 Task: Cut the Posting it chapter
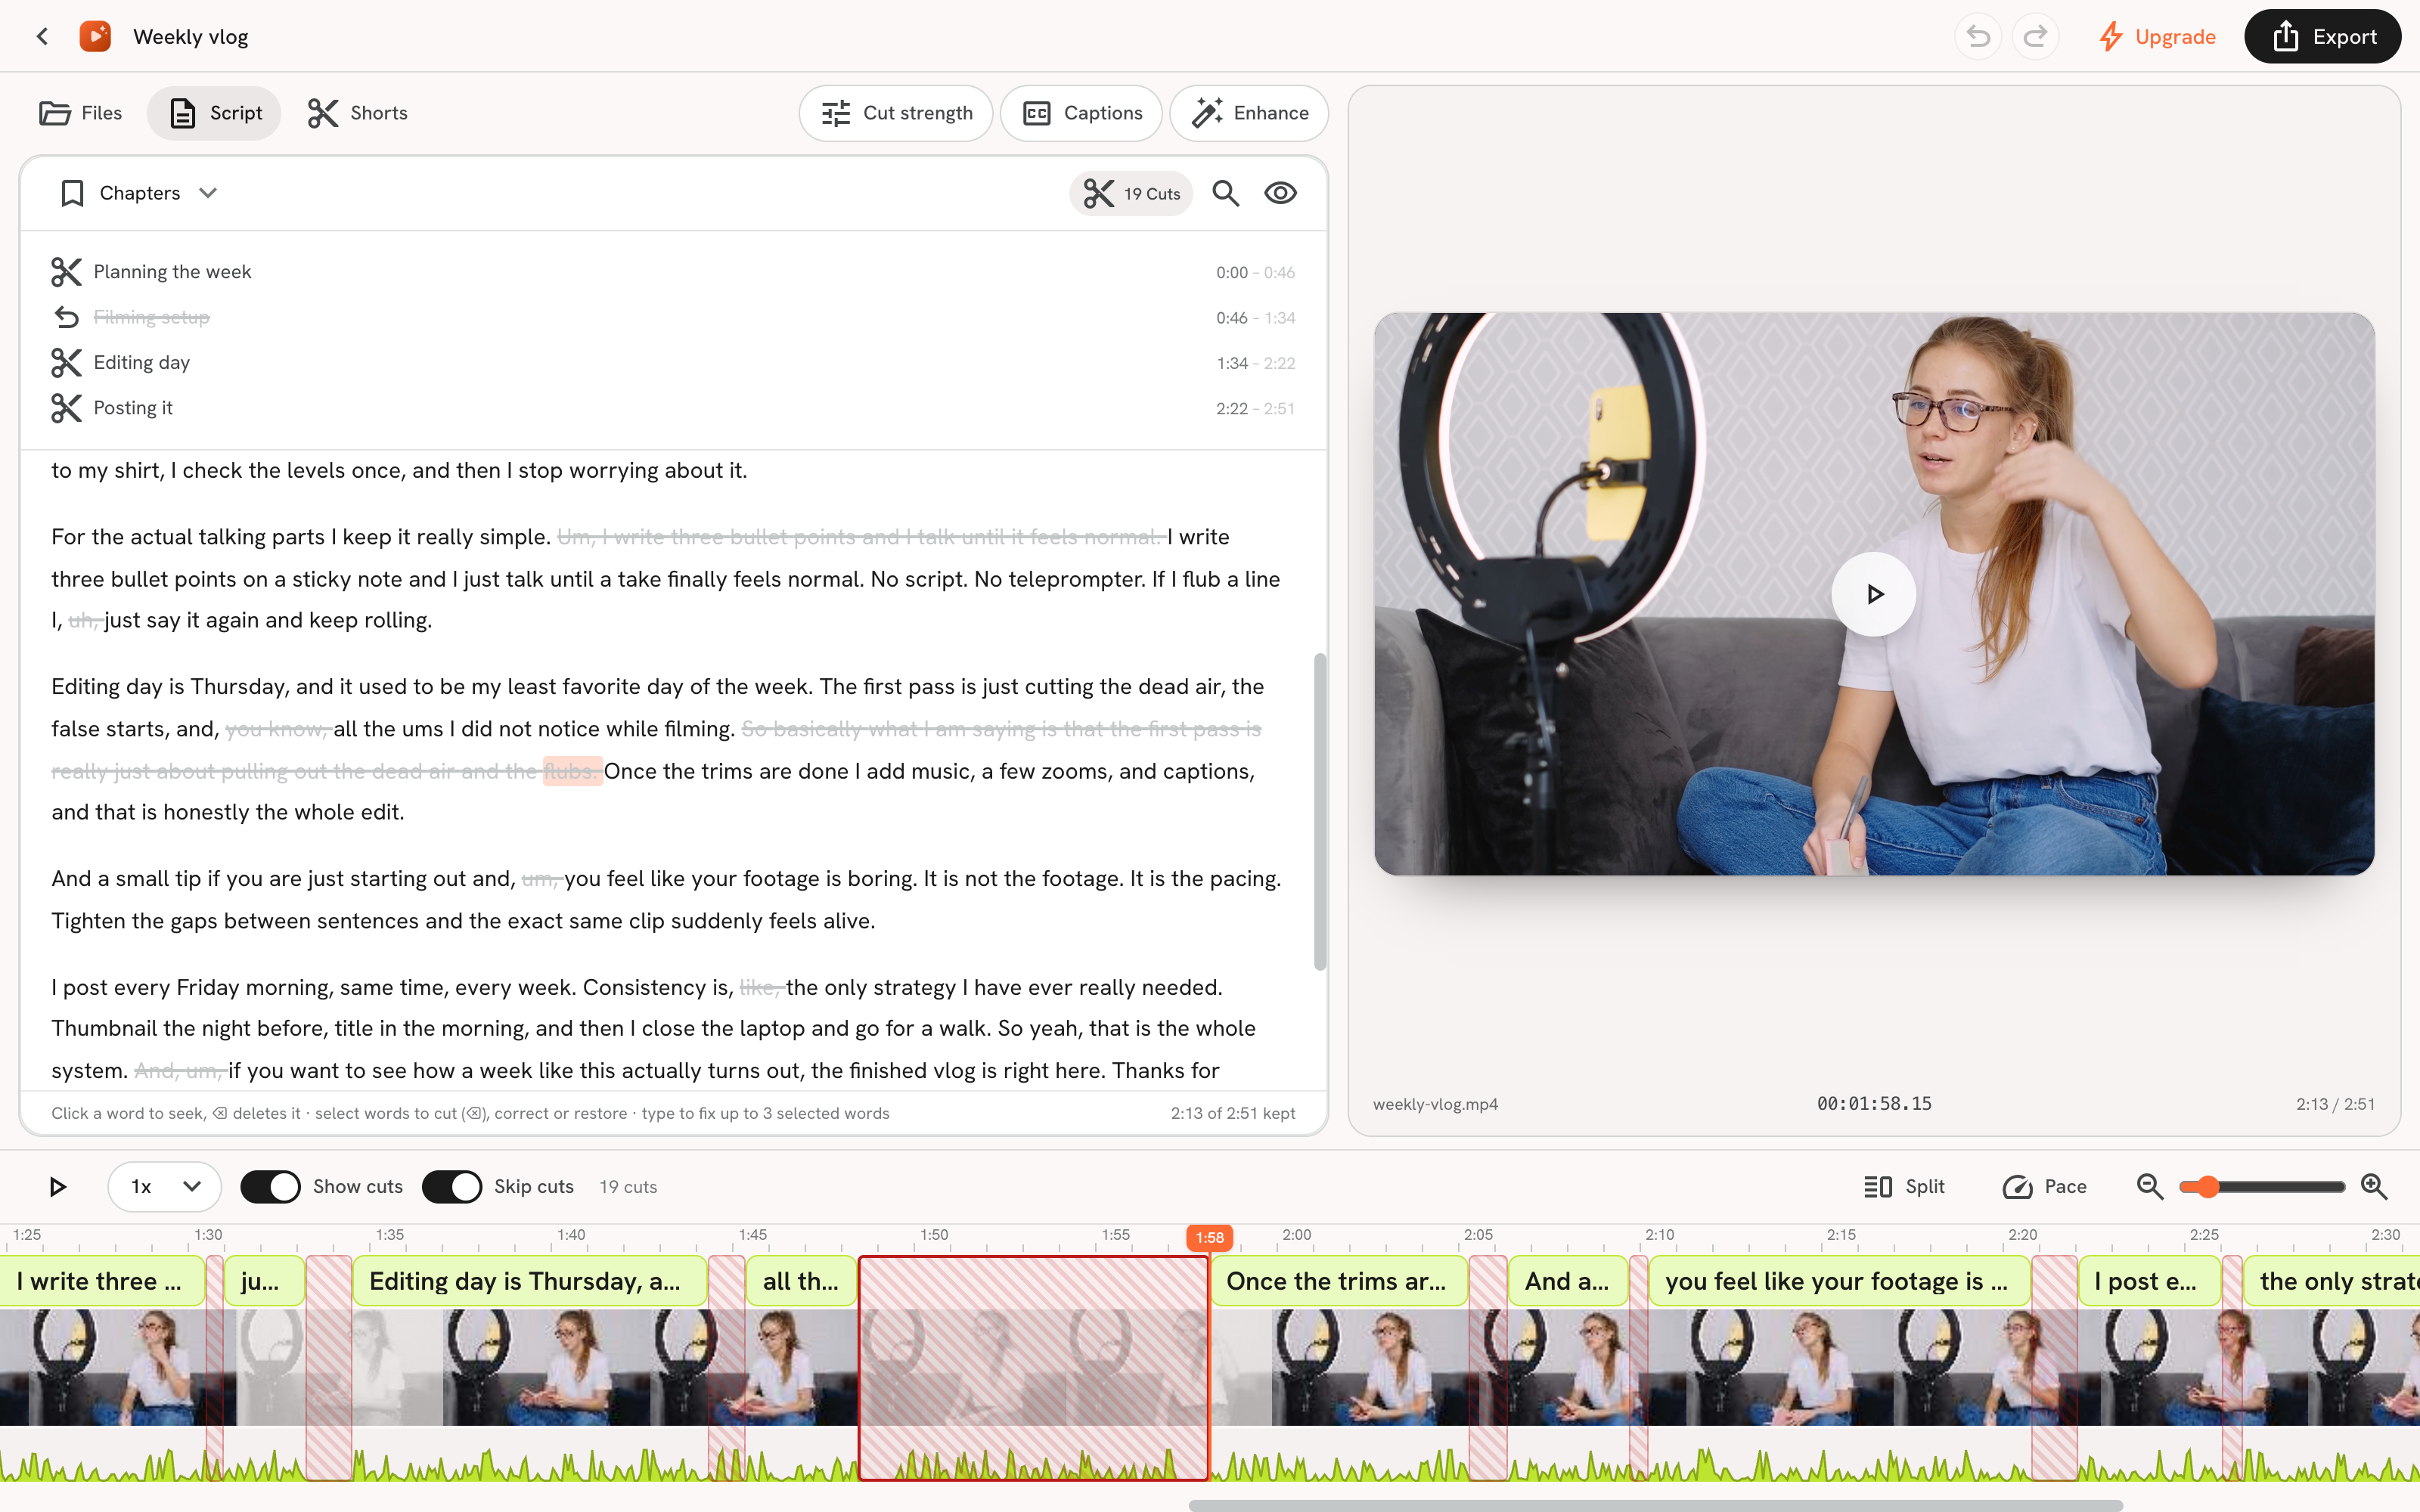[x=66, y=408]
